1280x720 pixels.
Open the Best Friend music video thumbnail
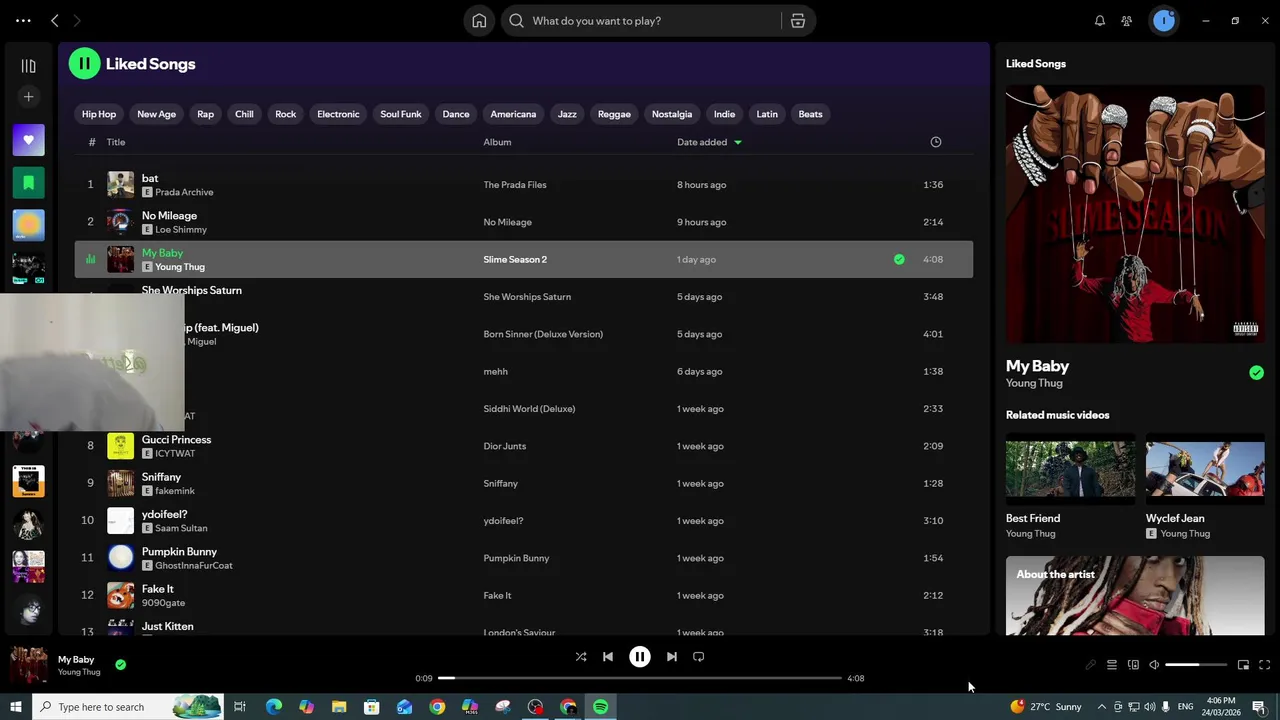[1070, 469]
